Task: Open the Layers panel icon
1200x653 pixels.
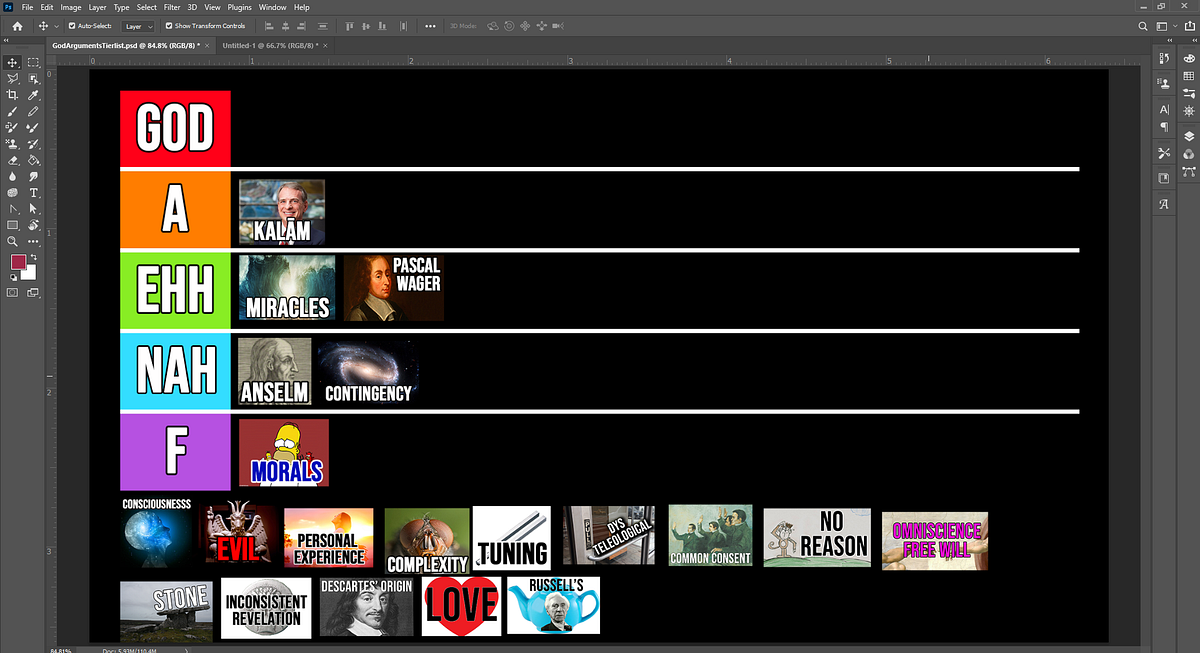Action: point(1189,136)
